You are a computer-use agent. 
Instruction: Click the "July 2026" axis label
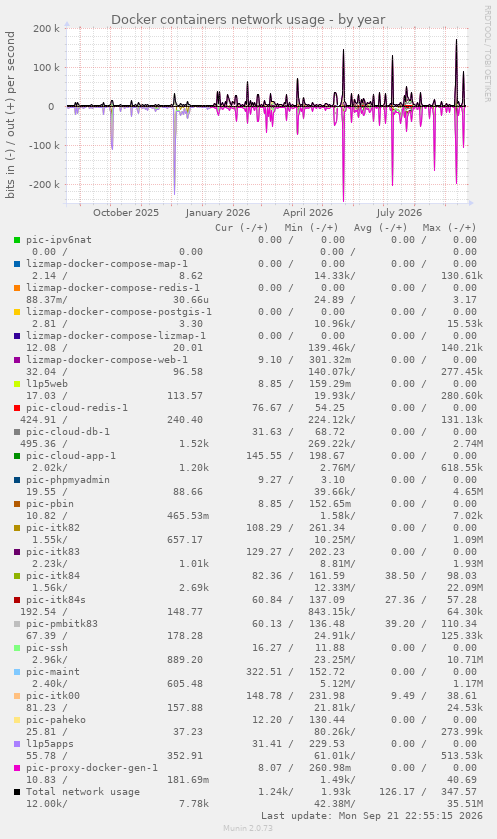tap(399, 212)
